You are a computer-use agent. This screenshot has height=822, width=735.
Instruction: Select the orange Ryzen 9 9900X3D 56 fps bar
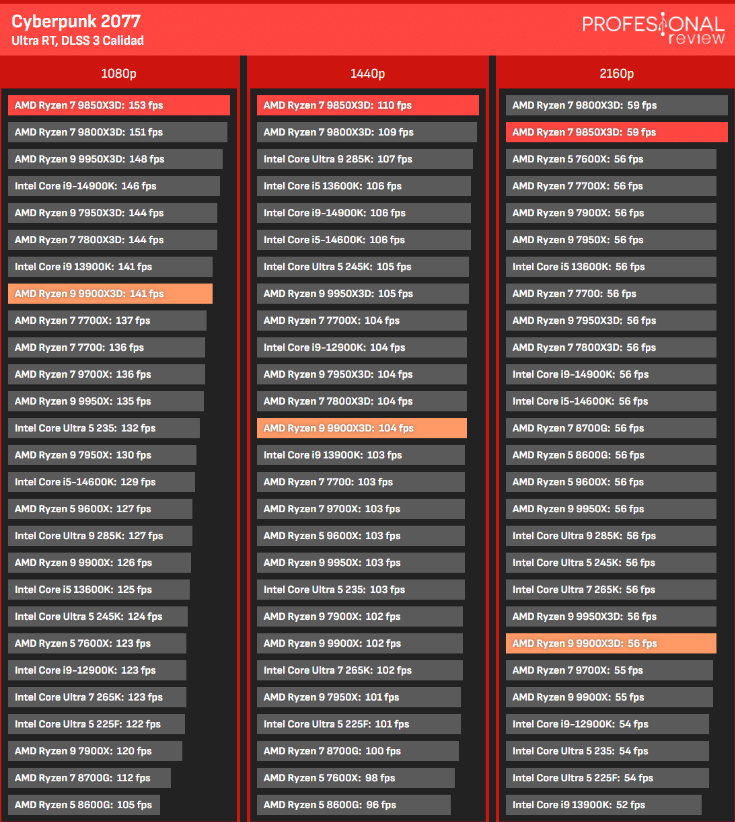click(x=611, y=643)
